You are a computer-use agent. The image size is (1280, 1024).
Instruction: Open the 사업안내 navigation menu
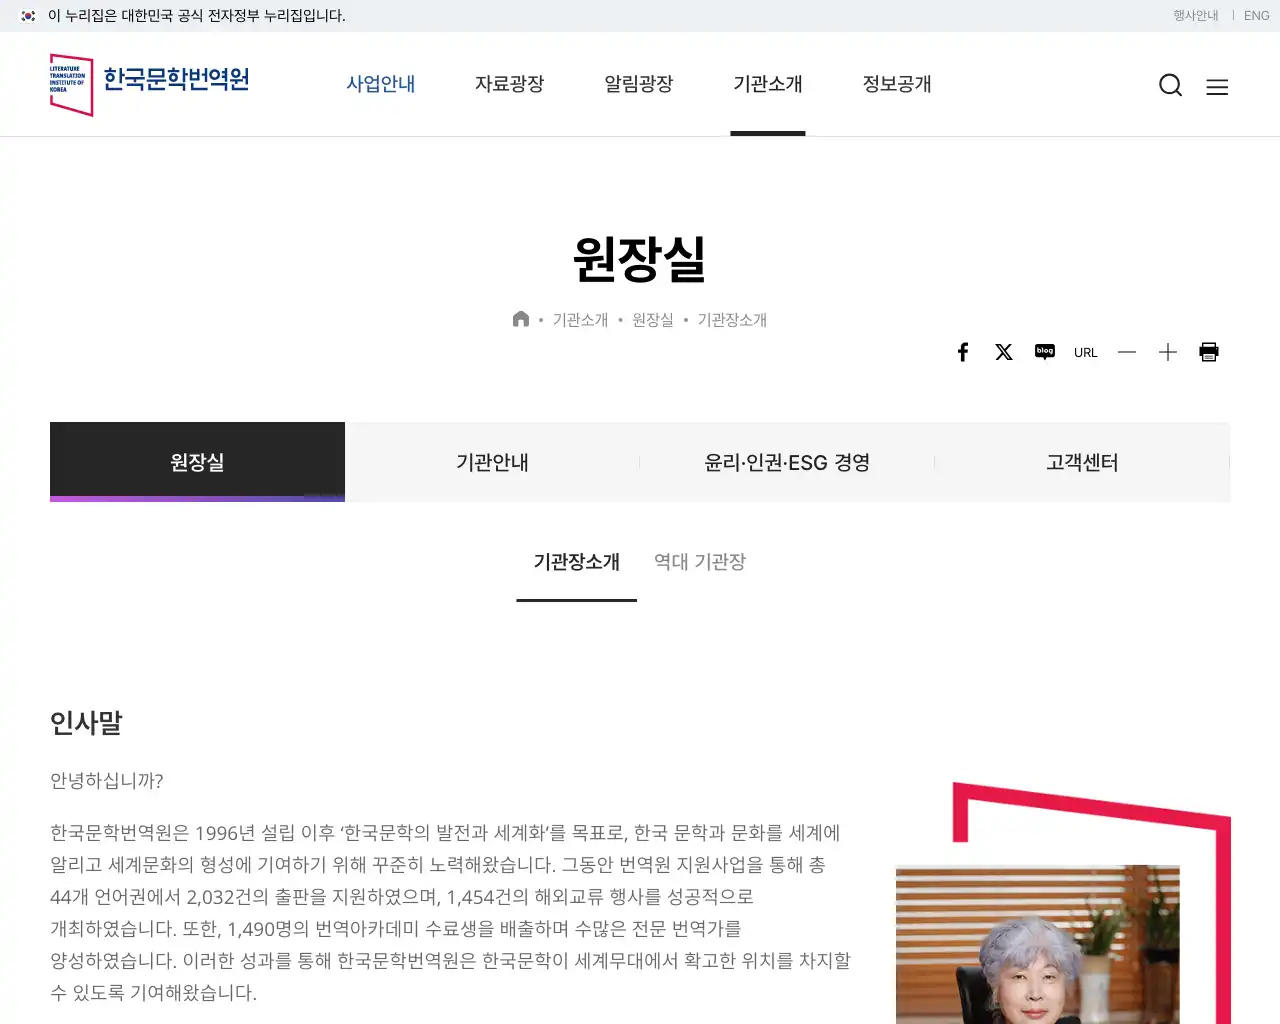pyautogui.click(x=380, y=85)
